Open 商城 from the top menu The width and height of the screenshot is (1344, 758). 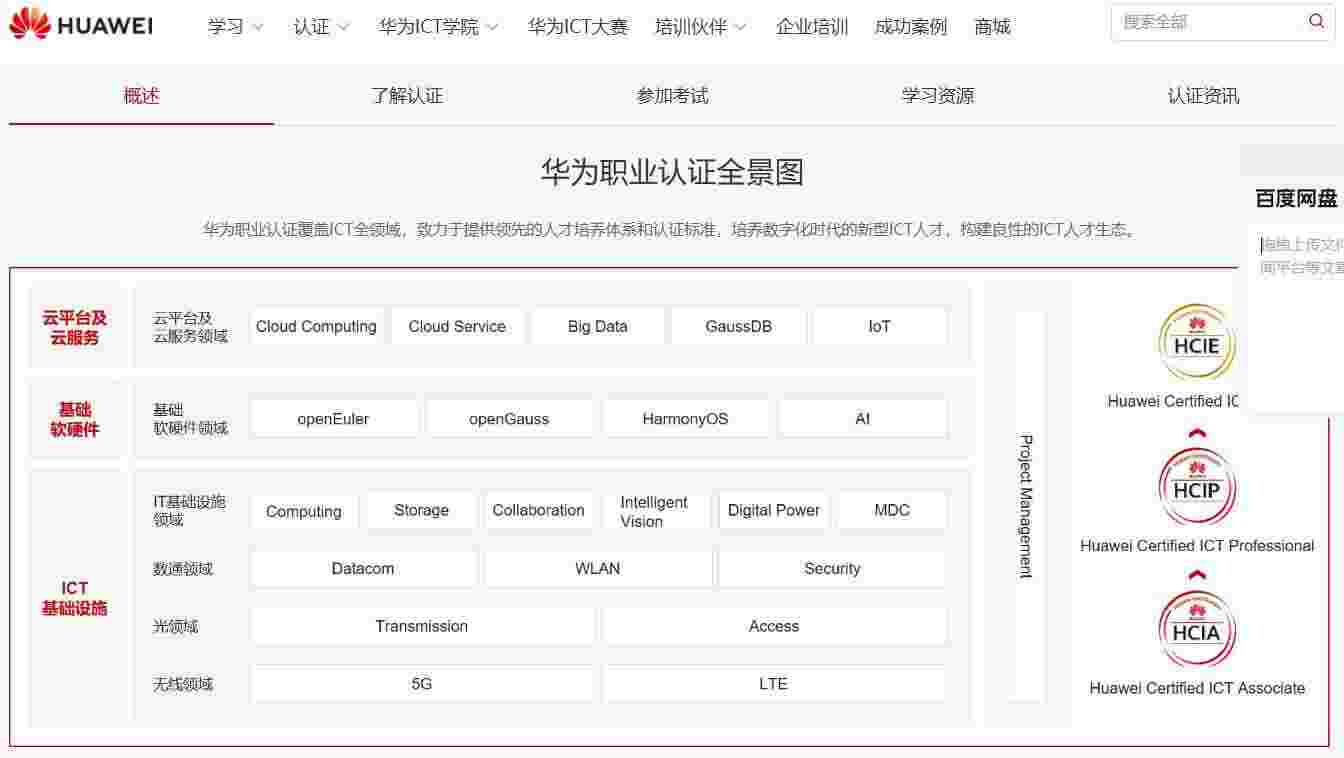(x=992, y=27)
